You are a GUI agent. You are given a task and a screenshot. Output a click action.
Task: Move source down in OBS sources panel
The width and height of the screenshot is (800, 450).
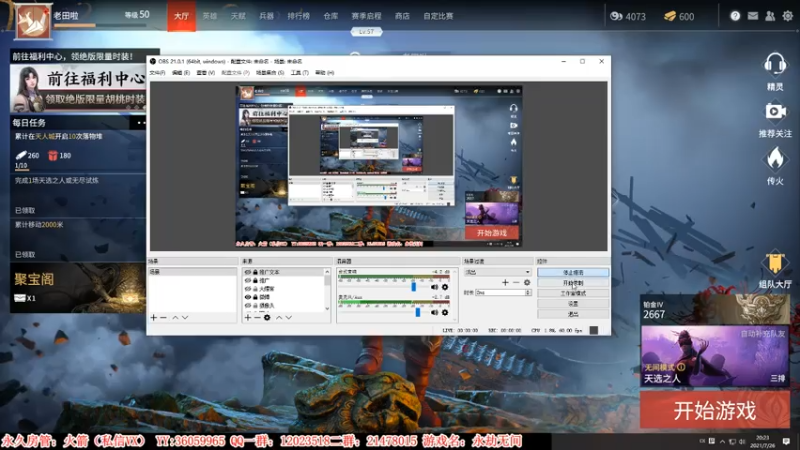pos(289,317)
